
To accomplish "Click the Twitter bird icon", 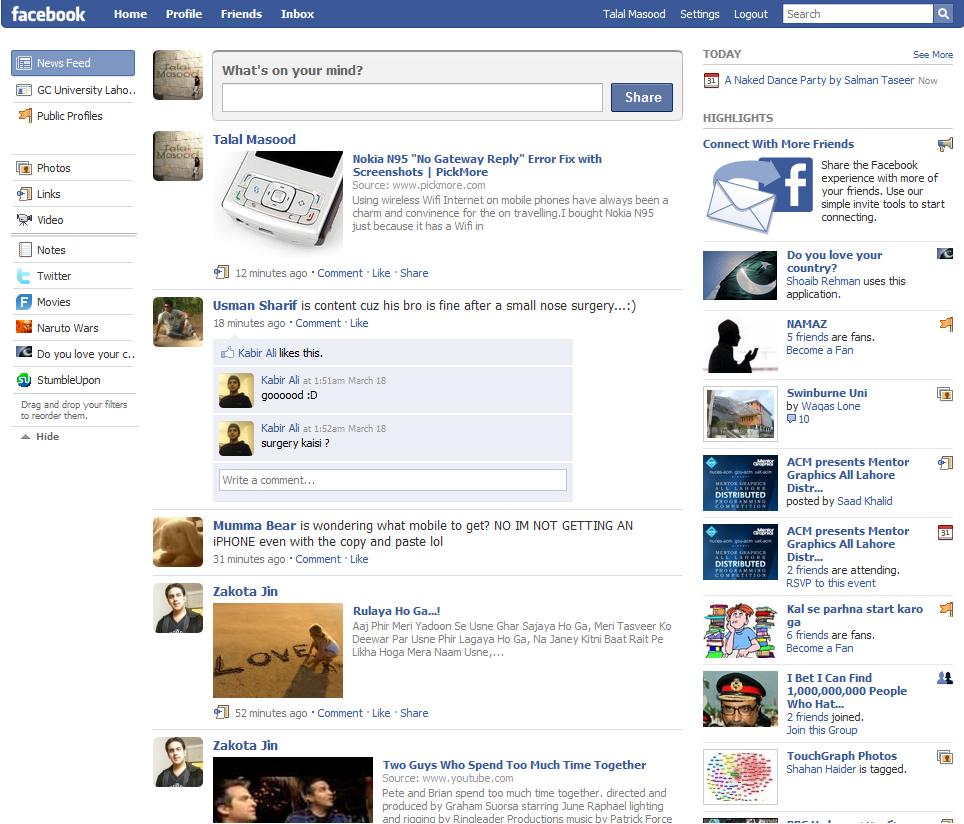I will 24,276.
